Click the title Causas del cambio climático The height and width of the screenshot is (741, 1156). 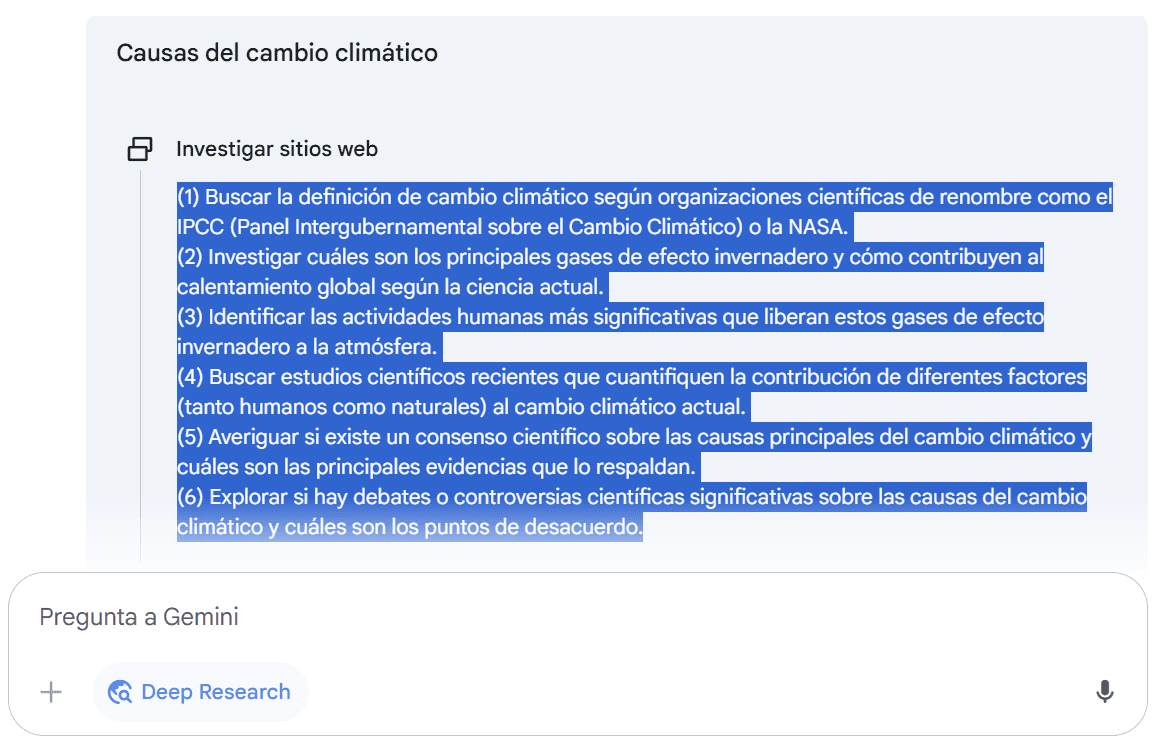(277, 53)
